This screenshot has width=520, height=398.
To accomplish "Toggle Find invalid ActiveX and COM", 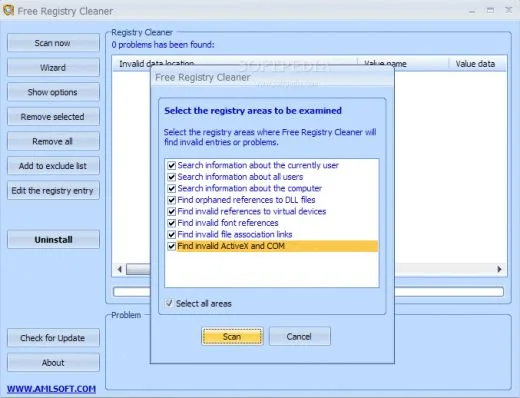I will 172,246.
